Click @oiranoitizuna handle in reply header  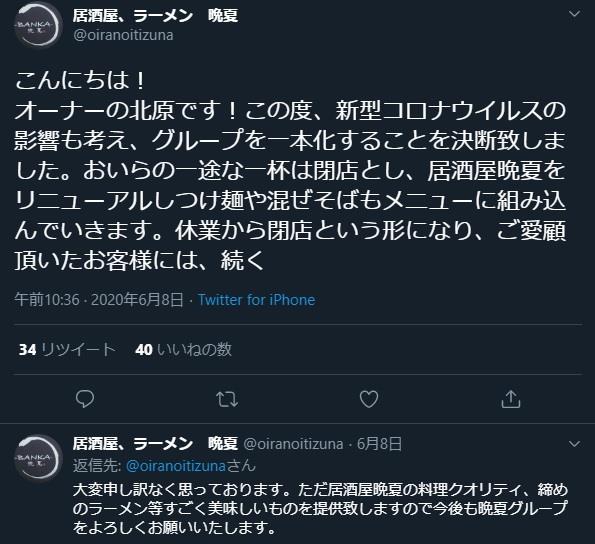coord(293,444)
